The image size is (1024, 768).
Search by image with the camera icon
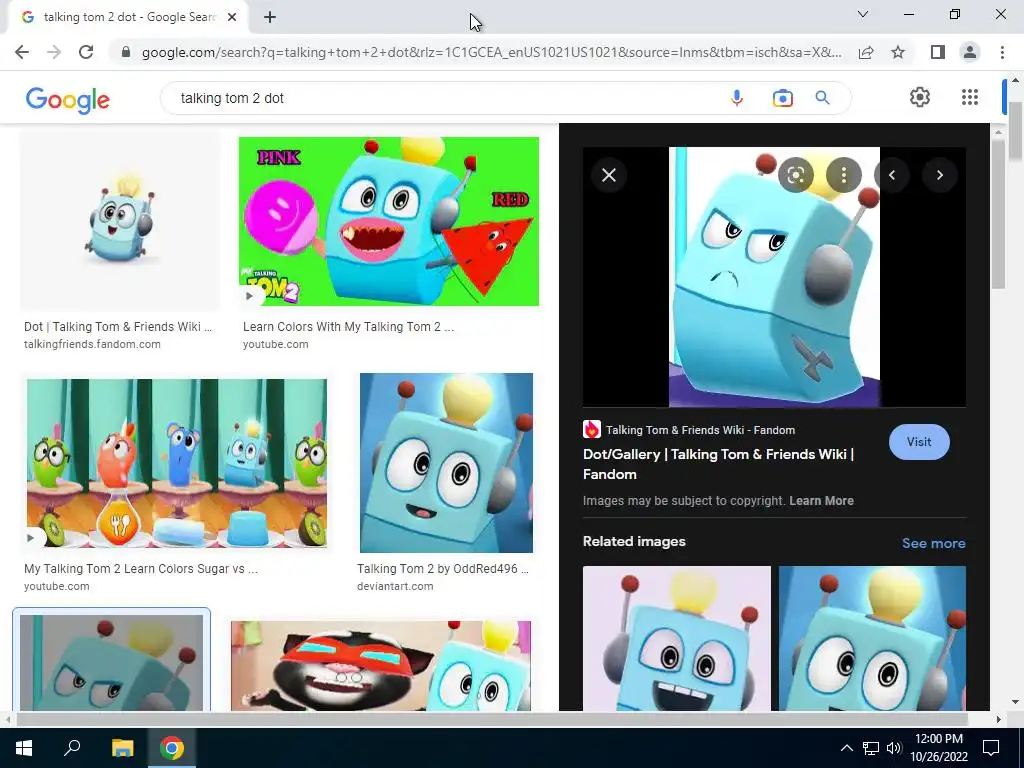(782, 98)
